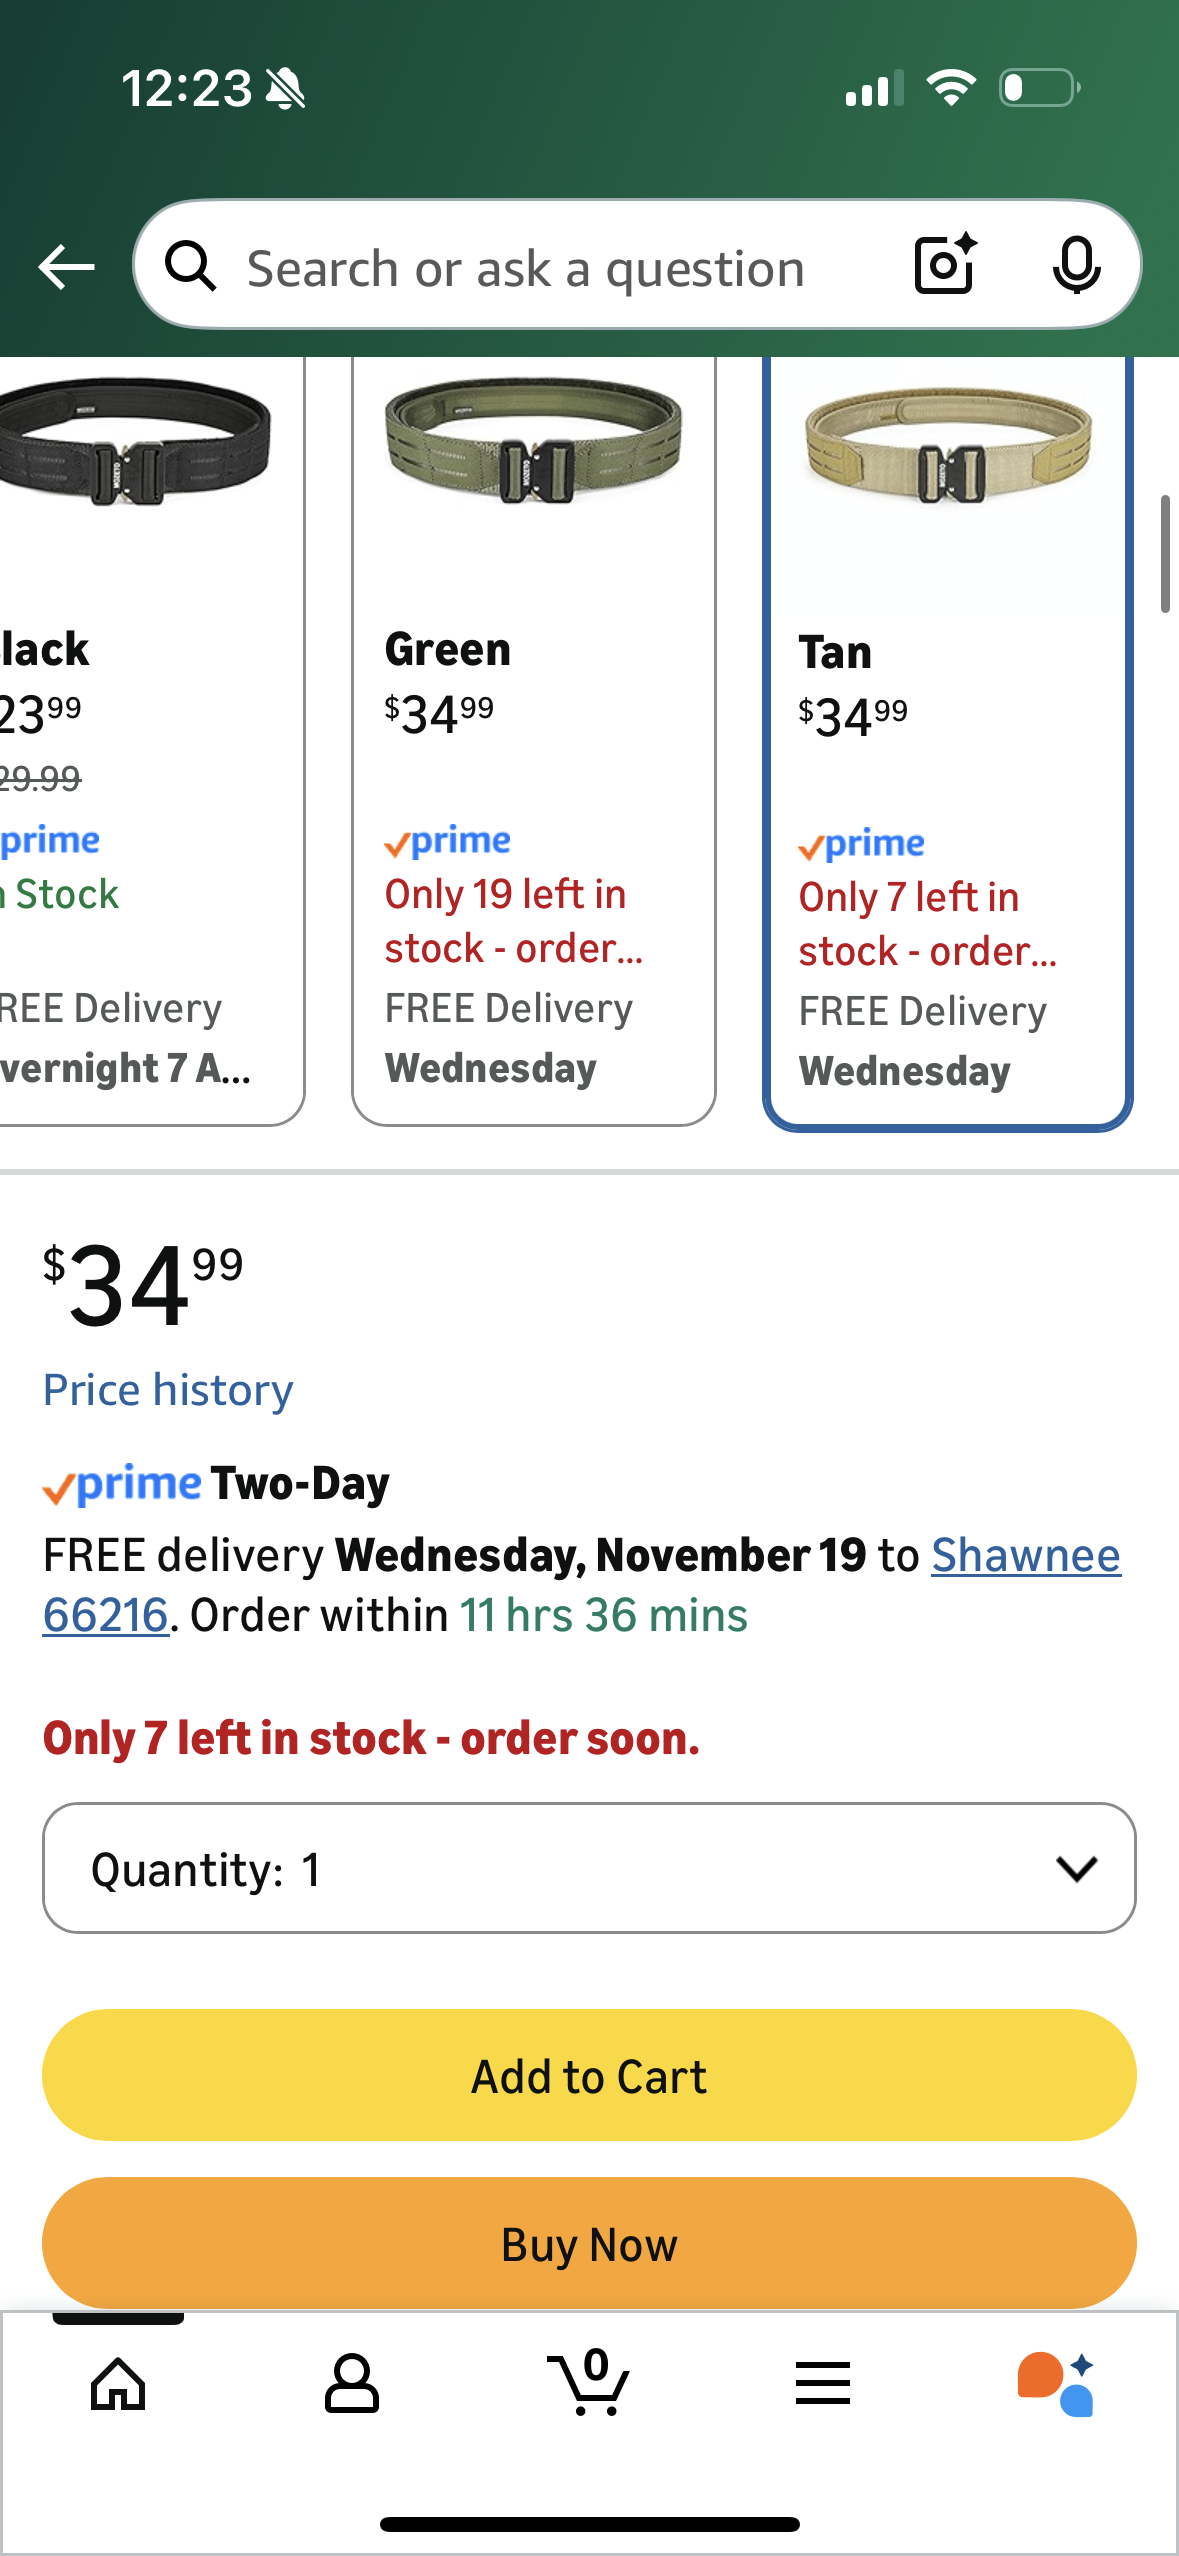The height and width of the screenshot is (2556, 1179).
Task: Open the Price history link
Action: pyautogui.click(x=168, y=1390)
